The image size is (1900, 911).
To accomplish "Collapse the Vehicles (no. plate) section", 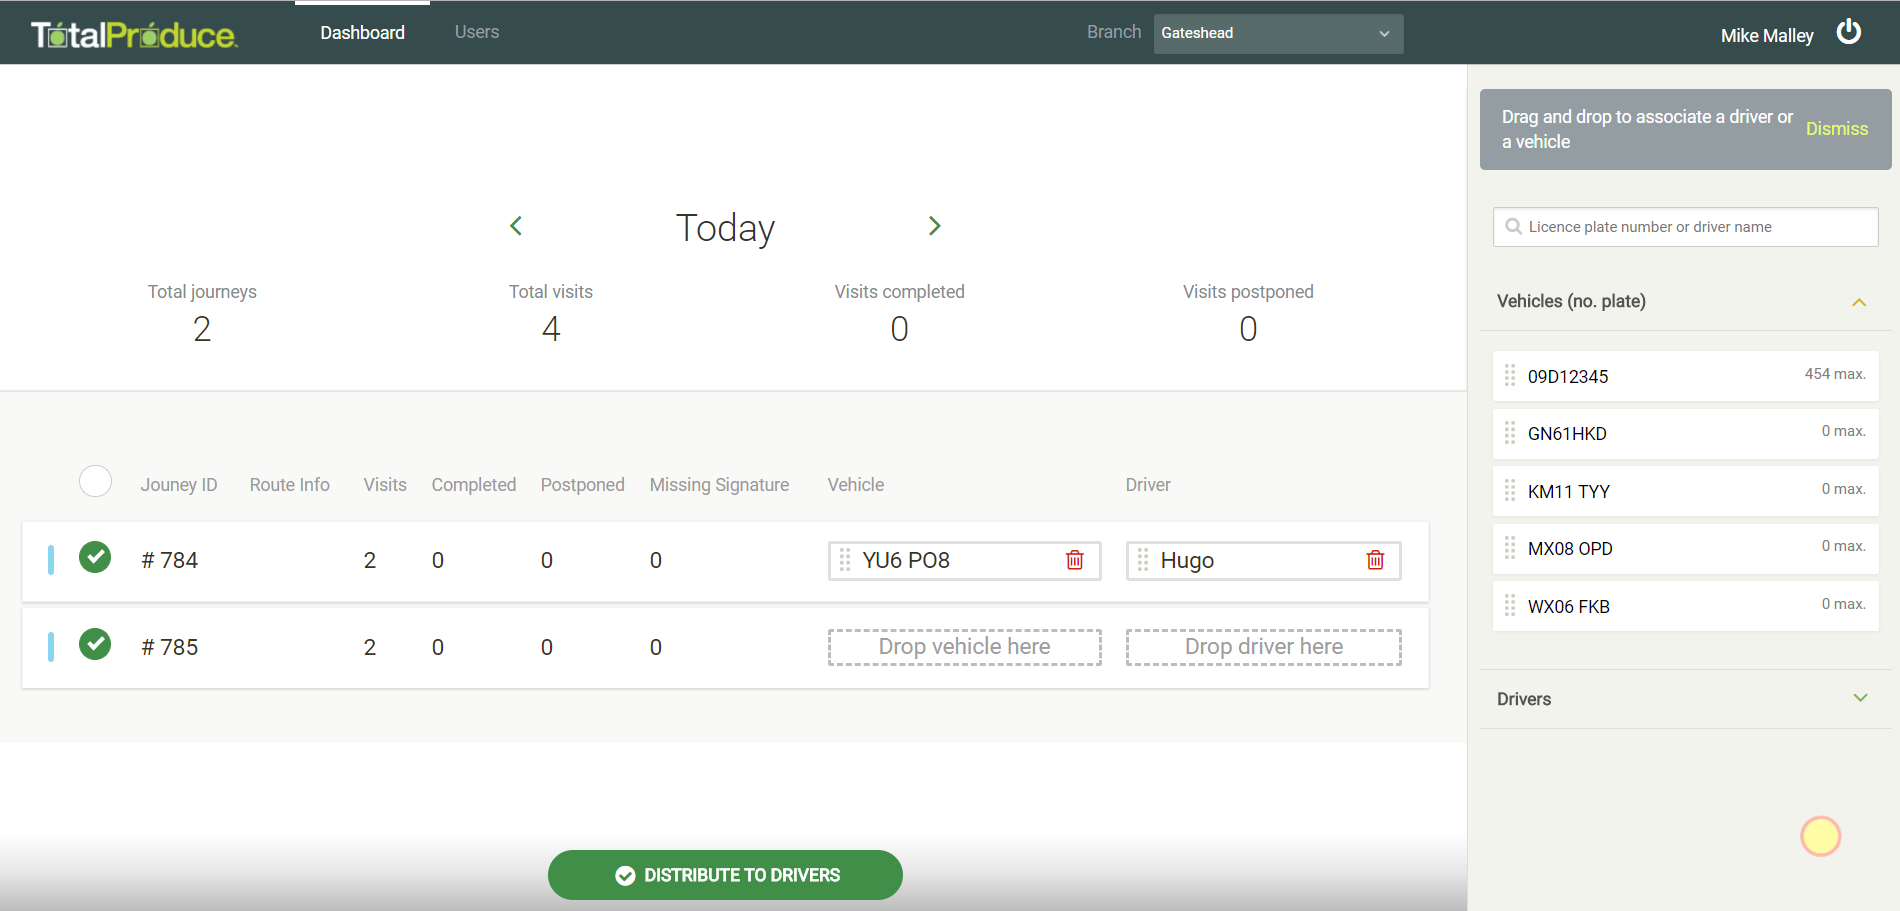I will tap(1858, 302).
